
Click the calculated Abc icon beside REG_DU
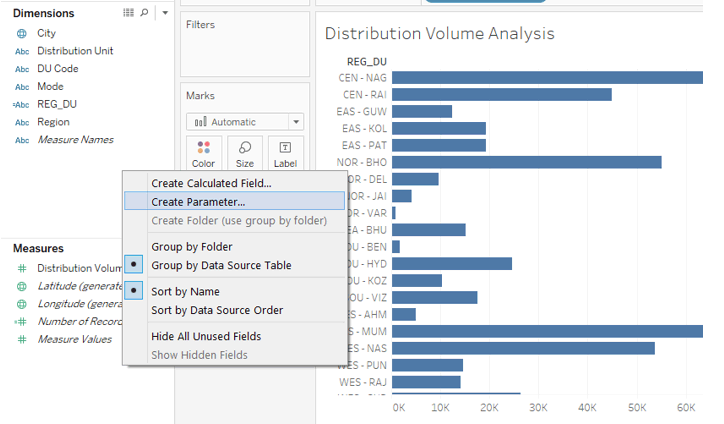(21, 104)
